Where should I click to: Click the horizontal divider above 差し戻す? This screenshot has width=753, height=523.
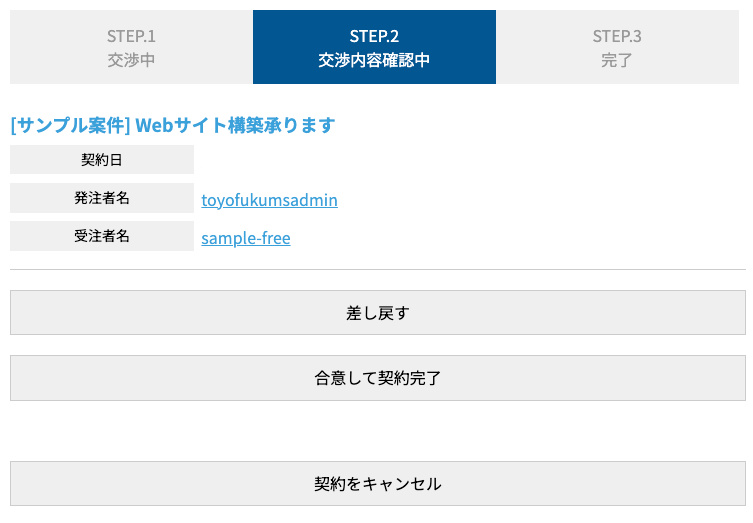[378, 269]
